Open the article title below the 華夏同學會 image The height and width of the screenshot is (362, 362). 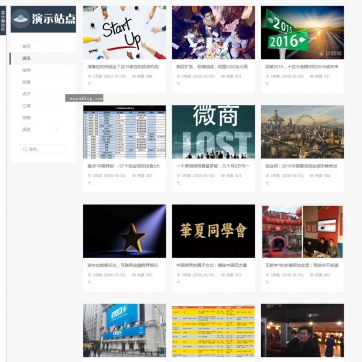pyautogui.click(x=212, y=265)
